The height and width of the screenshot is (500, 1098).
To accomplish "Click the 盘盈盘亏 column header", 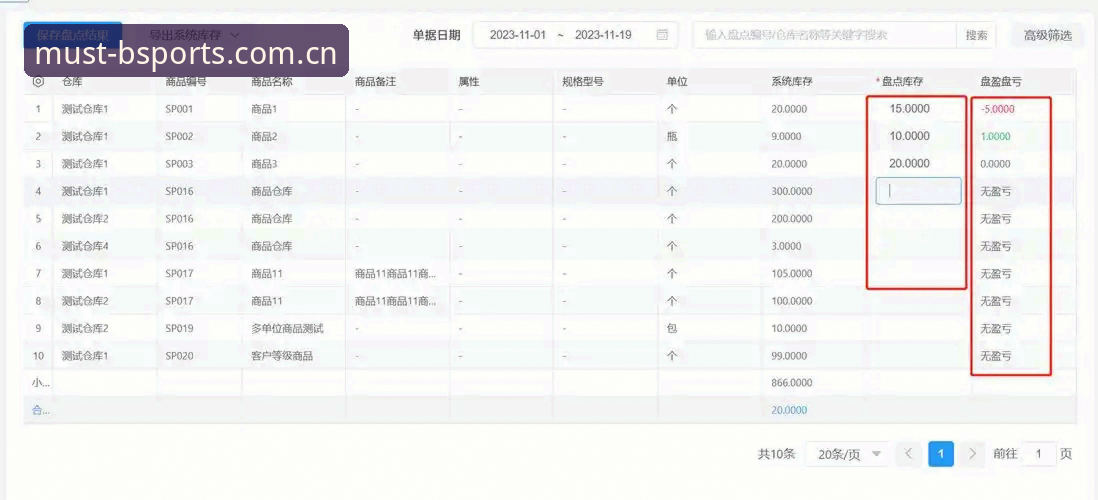I will click(1001, 82).
